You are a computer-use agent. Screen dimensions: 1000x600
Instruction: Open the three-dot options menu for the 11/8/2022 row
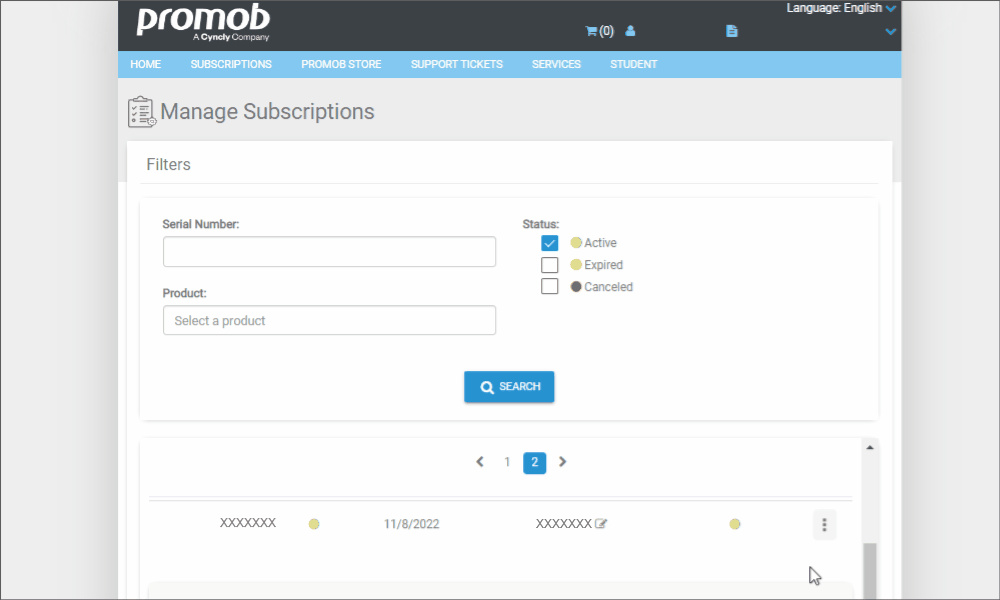(824, 524)
